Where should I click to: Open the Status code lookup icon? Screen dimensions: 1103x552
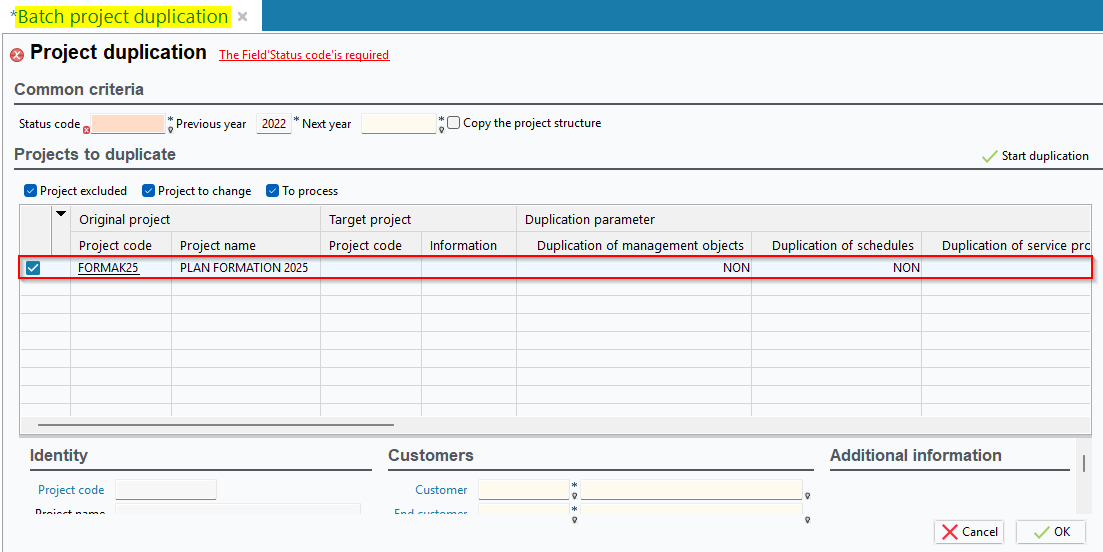coord(170,129)
